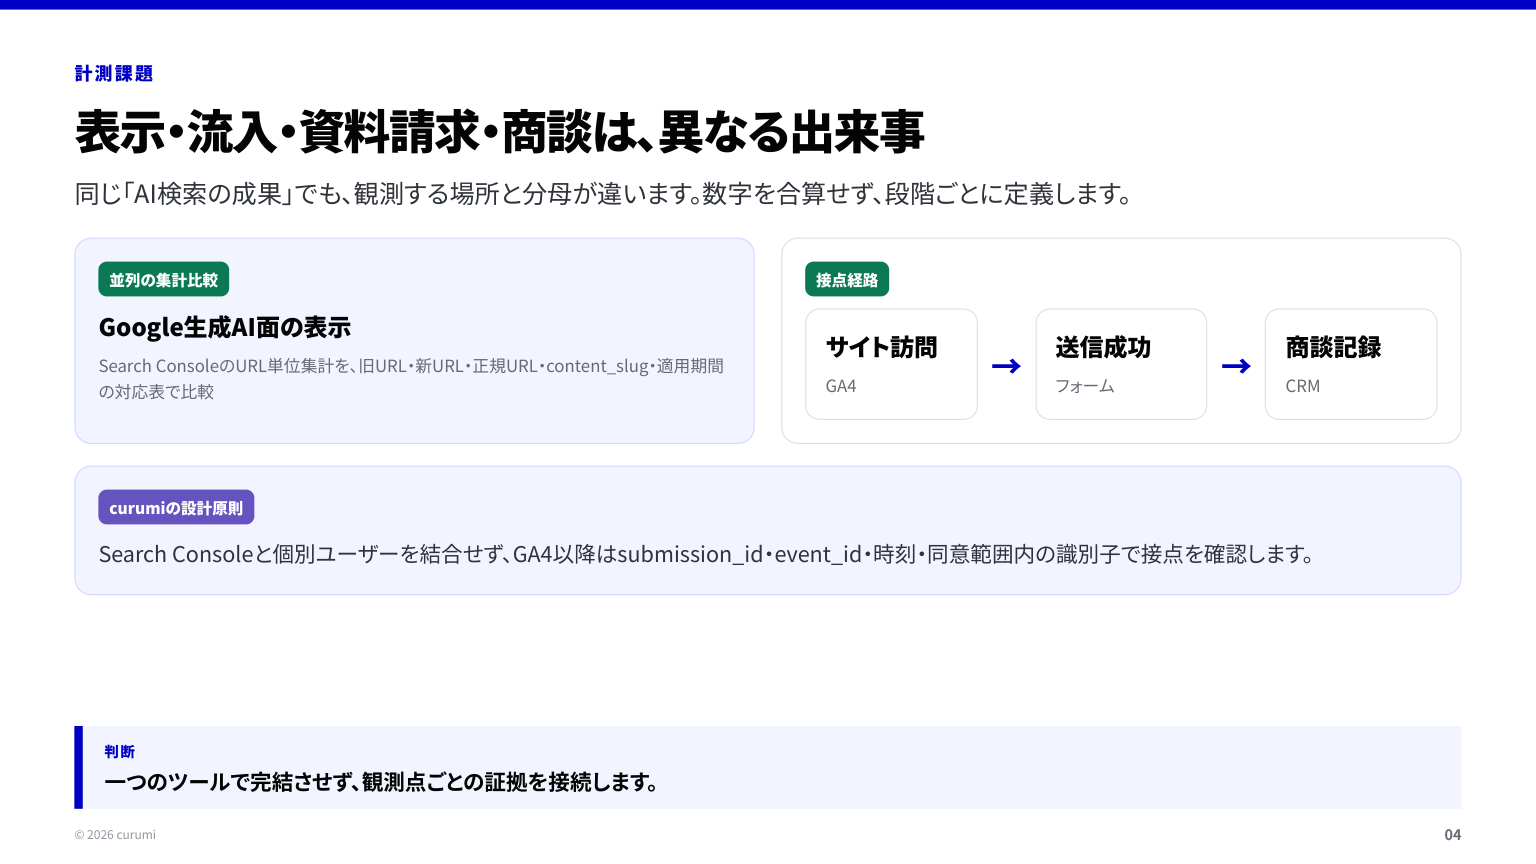This screenshot has height=864, width=1536.
Task: Select the 送信成功 step card
Action: [1121, 364]
